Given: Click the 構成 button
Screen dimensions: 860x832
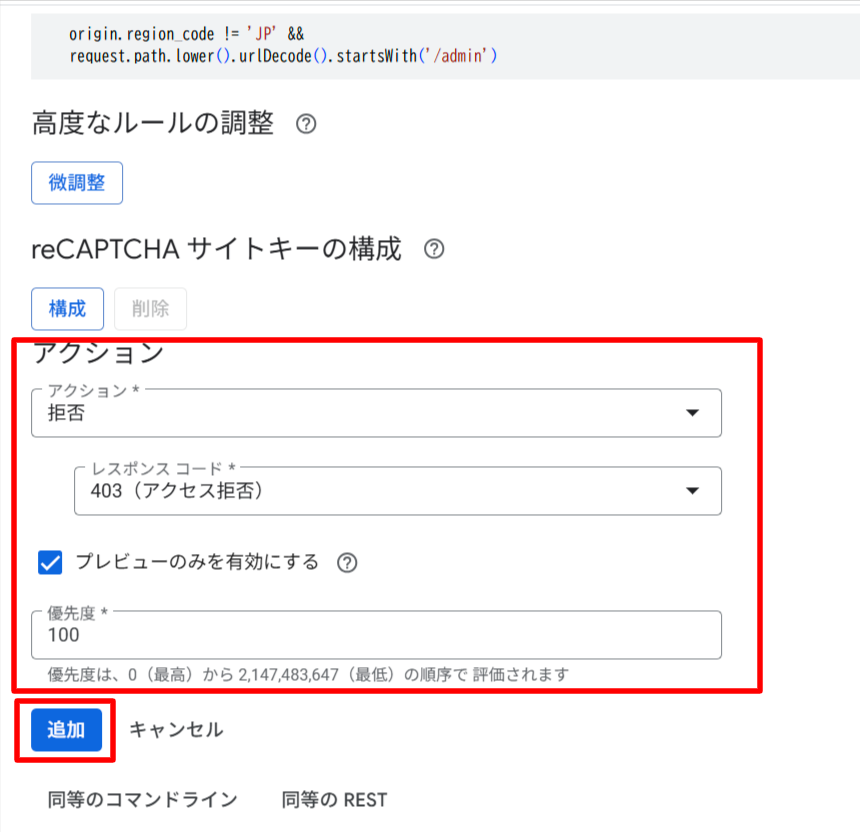Looking at the screenshot, I should (x=67, y=309).
